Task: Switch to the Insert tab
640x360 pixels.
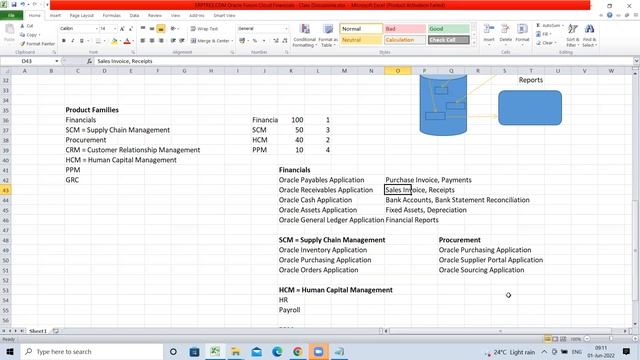Action: [x=55, y=16]
